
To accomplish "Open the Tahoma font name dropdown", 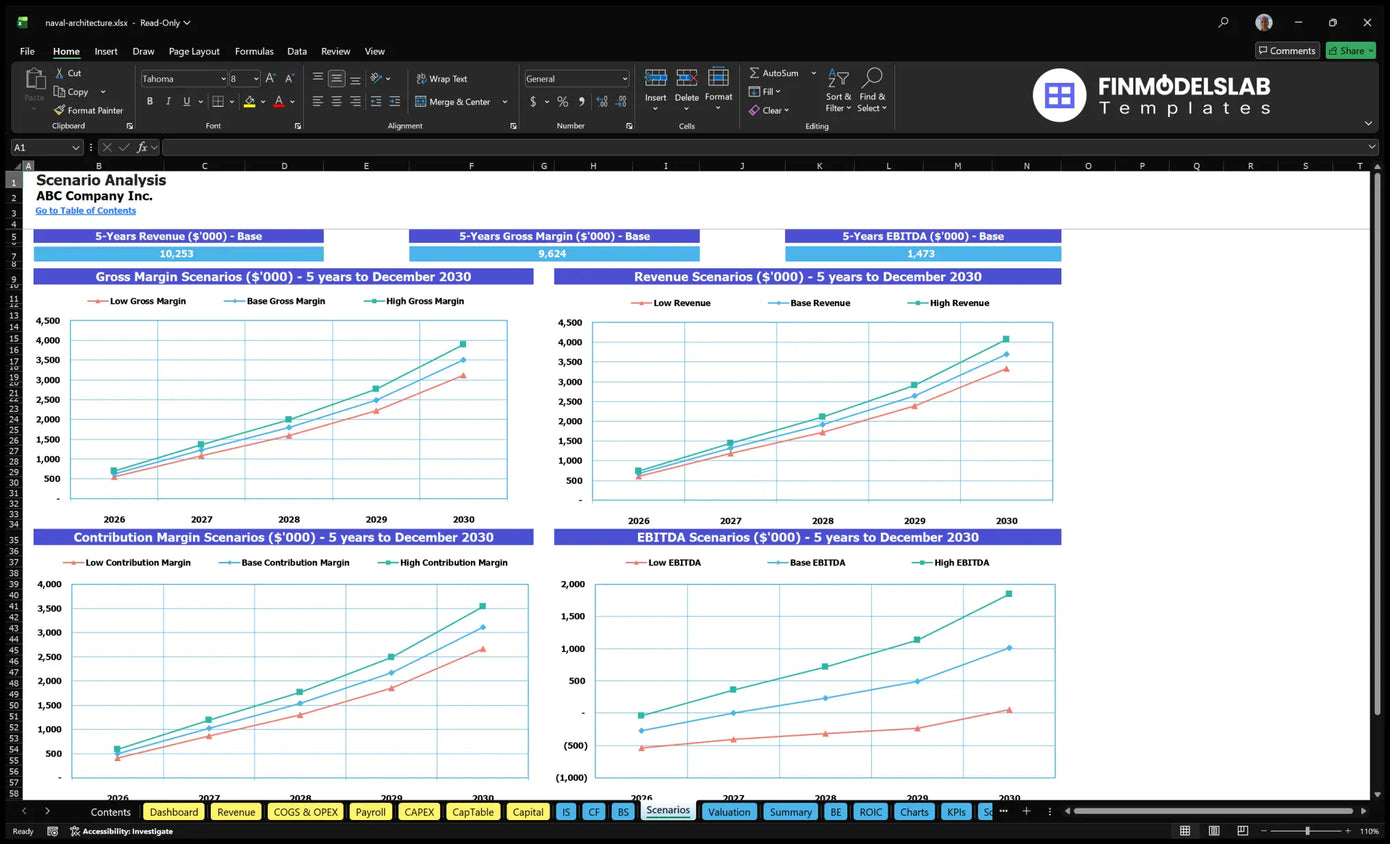I will coord(222,78).
